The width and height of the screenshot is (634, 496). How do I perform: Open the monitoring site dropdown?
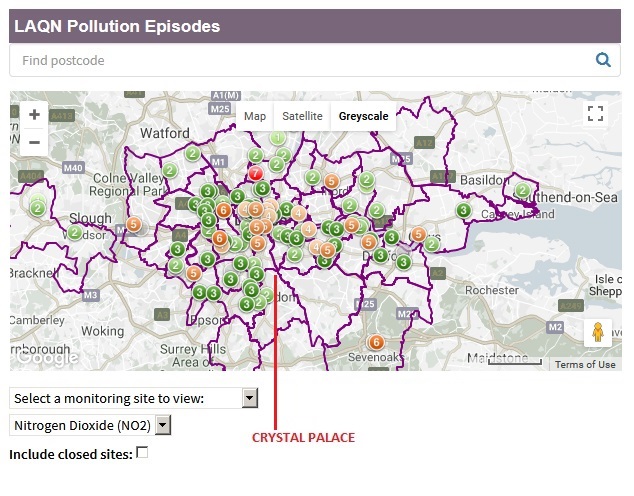[x=133, y=399]
